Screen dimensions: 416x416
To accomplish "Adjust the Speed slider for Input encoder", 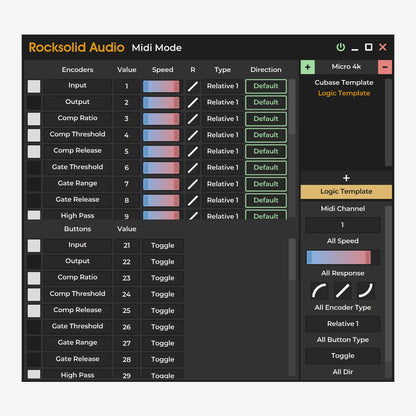I will pos(161,86).
